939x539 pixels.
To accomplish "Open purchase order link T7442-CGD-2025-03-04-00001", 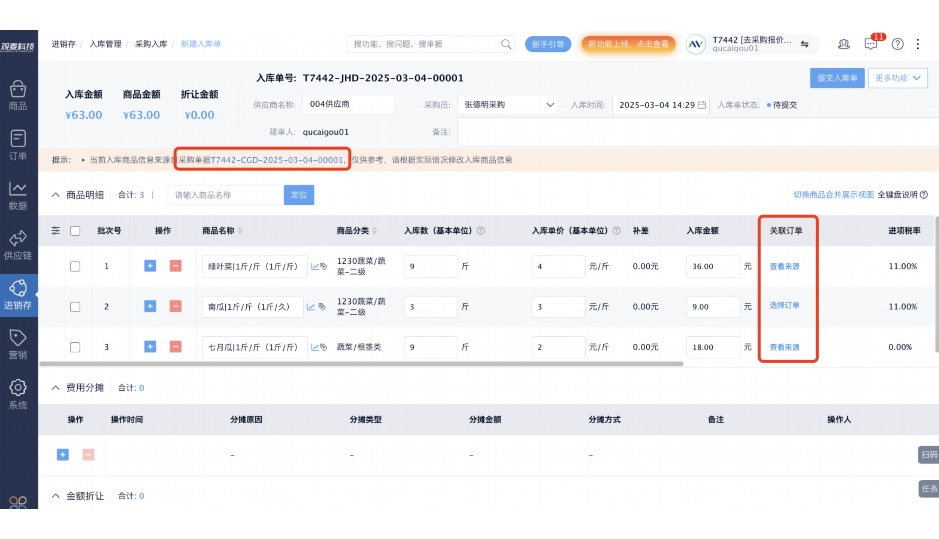I will coord(276,160).
